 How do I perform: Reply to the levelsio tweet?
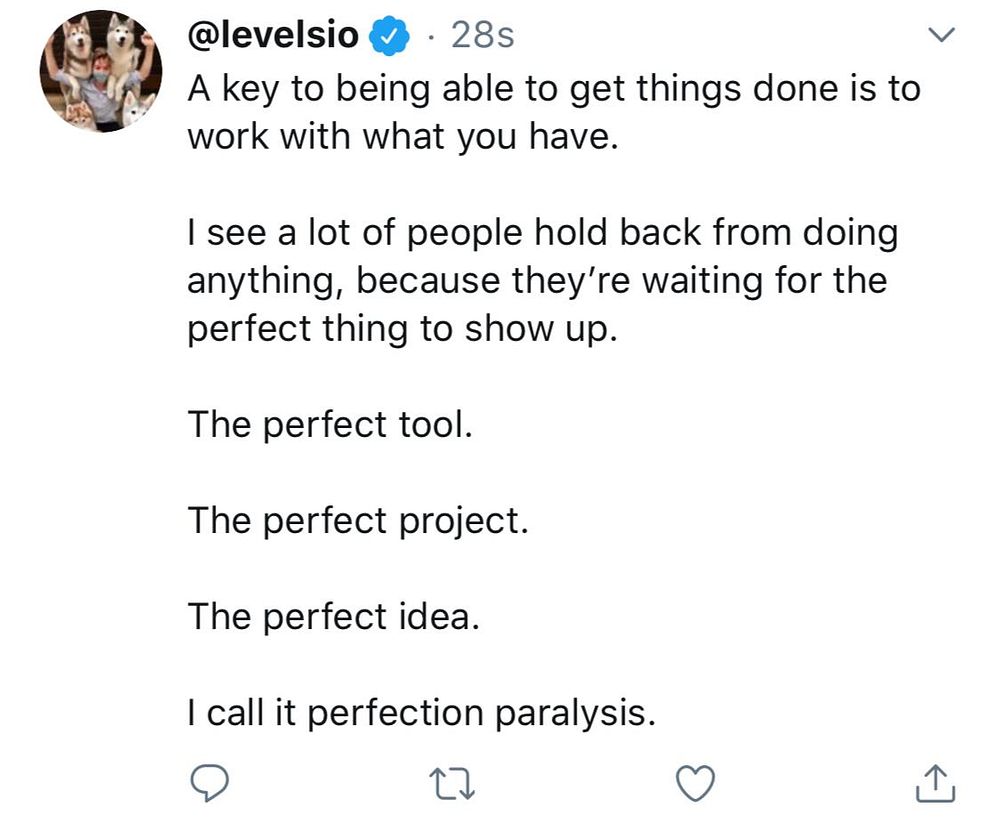pos(208,783)
